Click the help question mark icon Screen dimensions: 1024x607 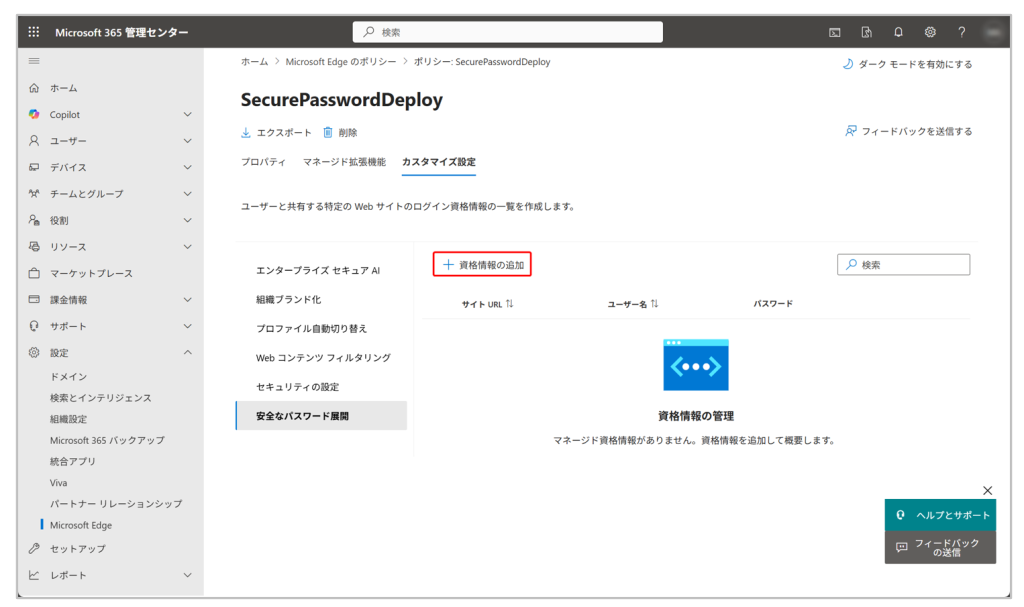point(962,32)
